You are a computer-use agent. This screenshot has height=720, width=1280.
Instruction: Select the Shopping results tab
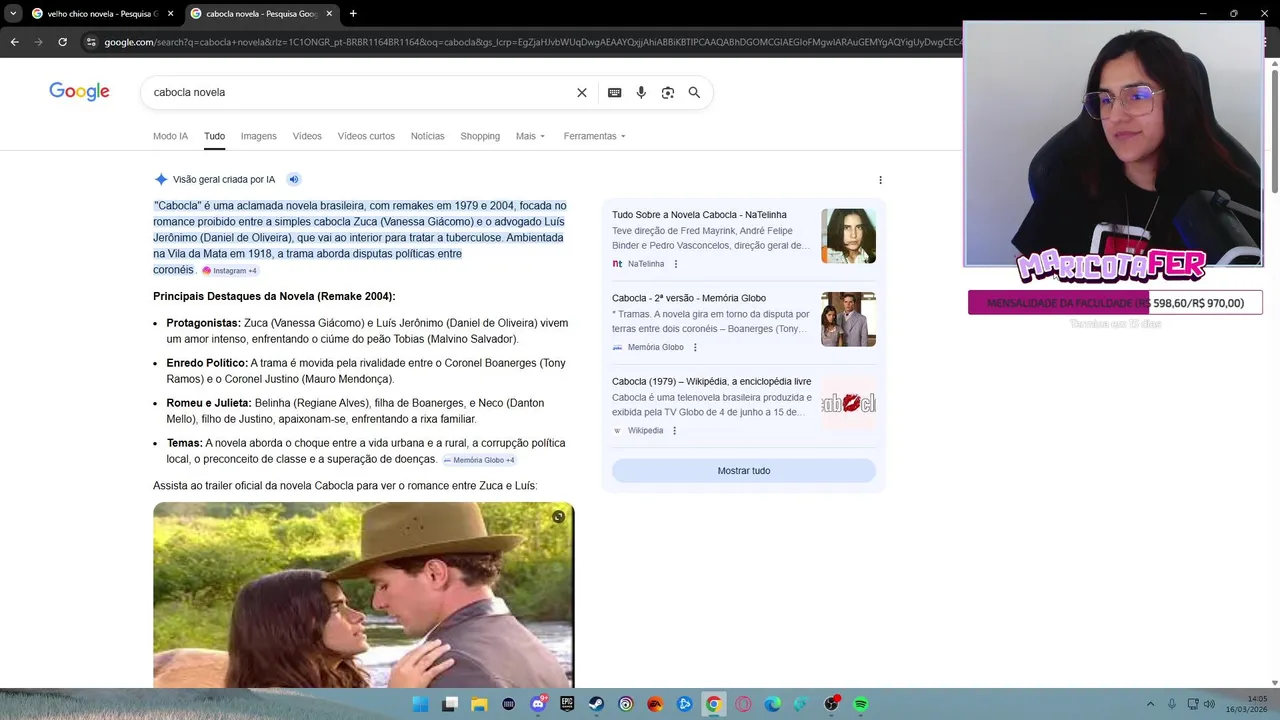(480, 136)
